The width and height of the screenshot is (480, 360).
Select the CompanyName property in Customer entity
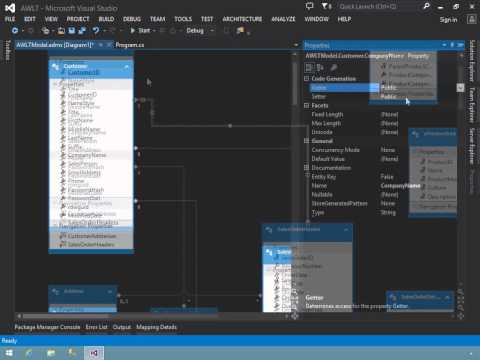87,155
